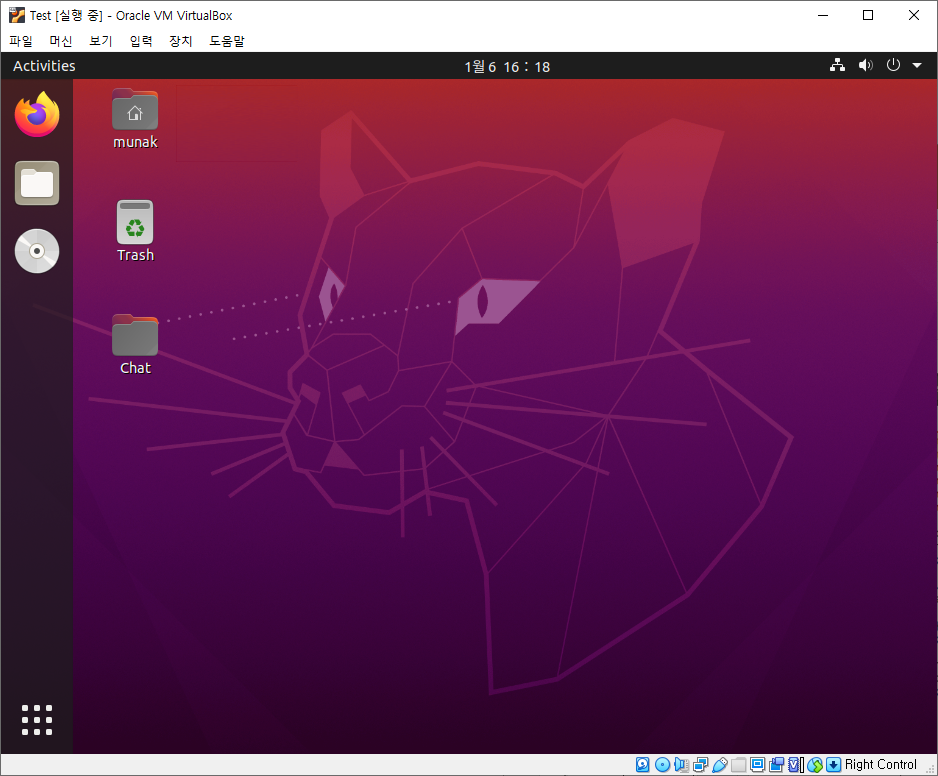Click the audio status indicator
The image size is (938, 776).
click(x=681, y=765)
